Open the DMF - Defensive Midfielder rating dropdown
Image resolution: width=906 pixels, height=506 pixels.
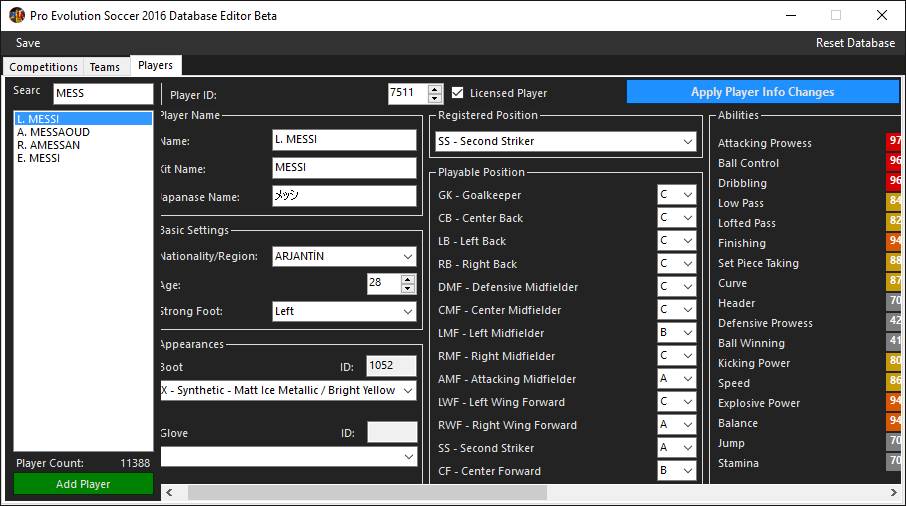(x=677, y=287)
